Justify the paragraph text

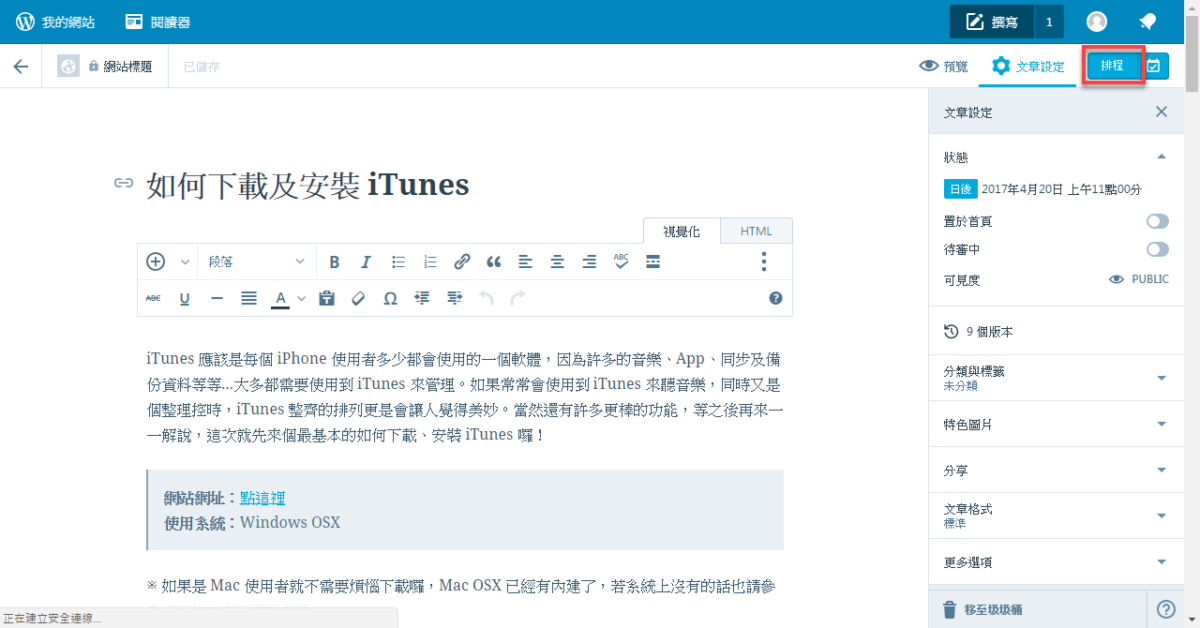pyautogui.click(x=249, y=298)
